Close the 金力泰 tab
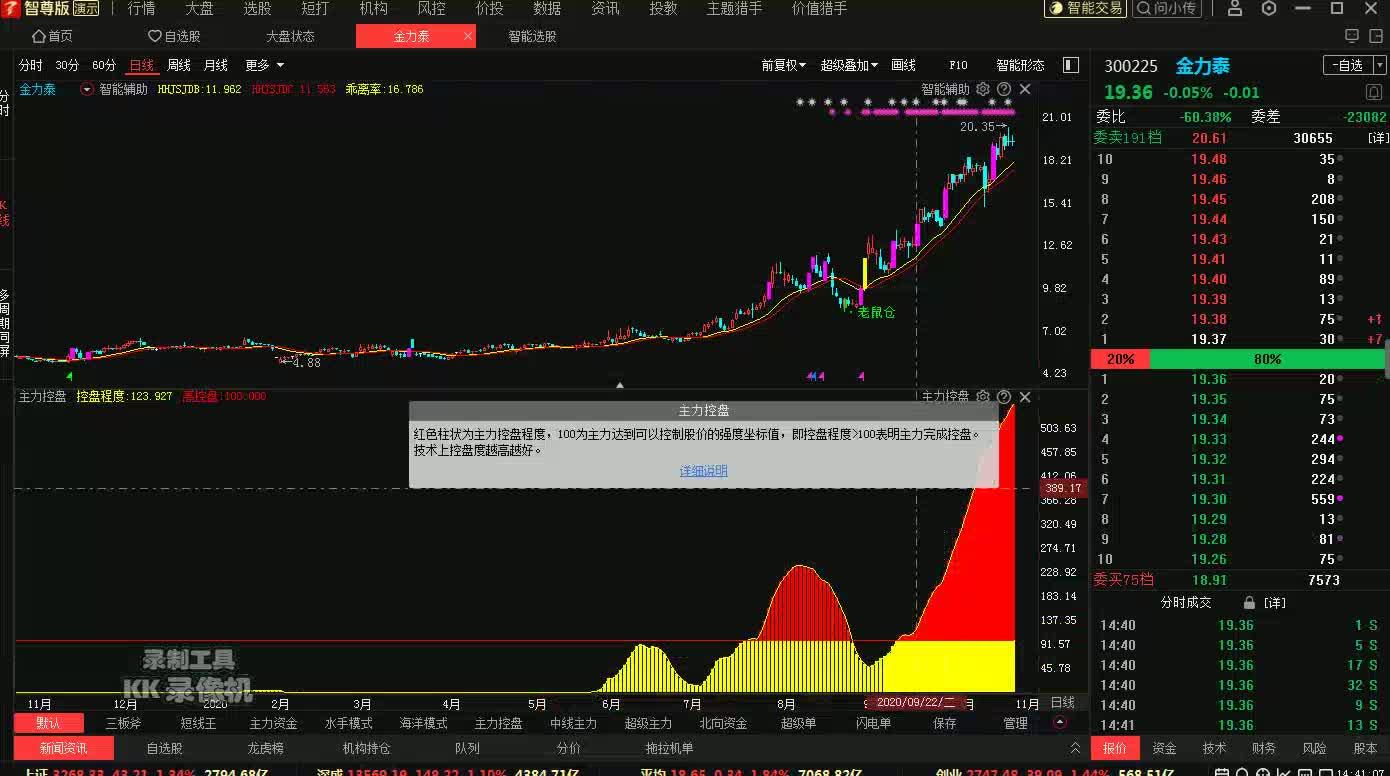 (468, 36)
